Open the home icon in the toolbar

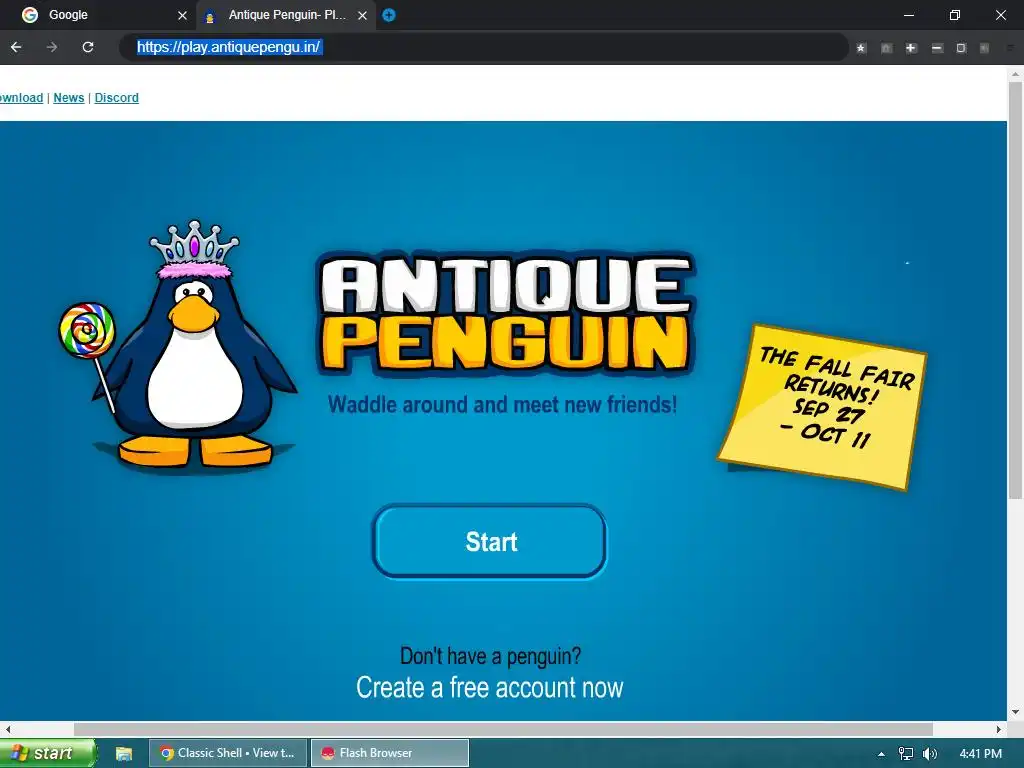pos(886,48)
